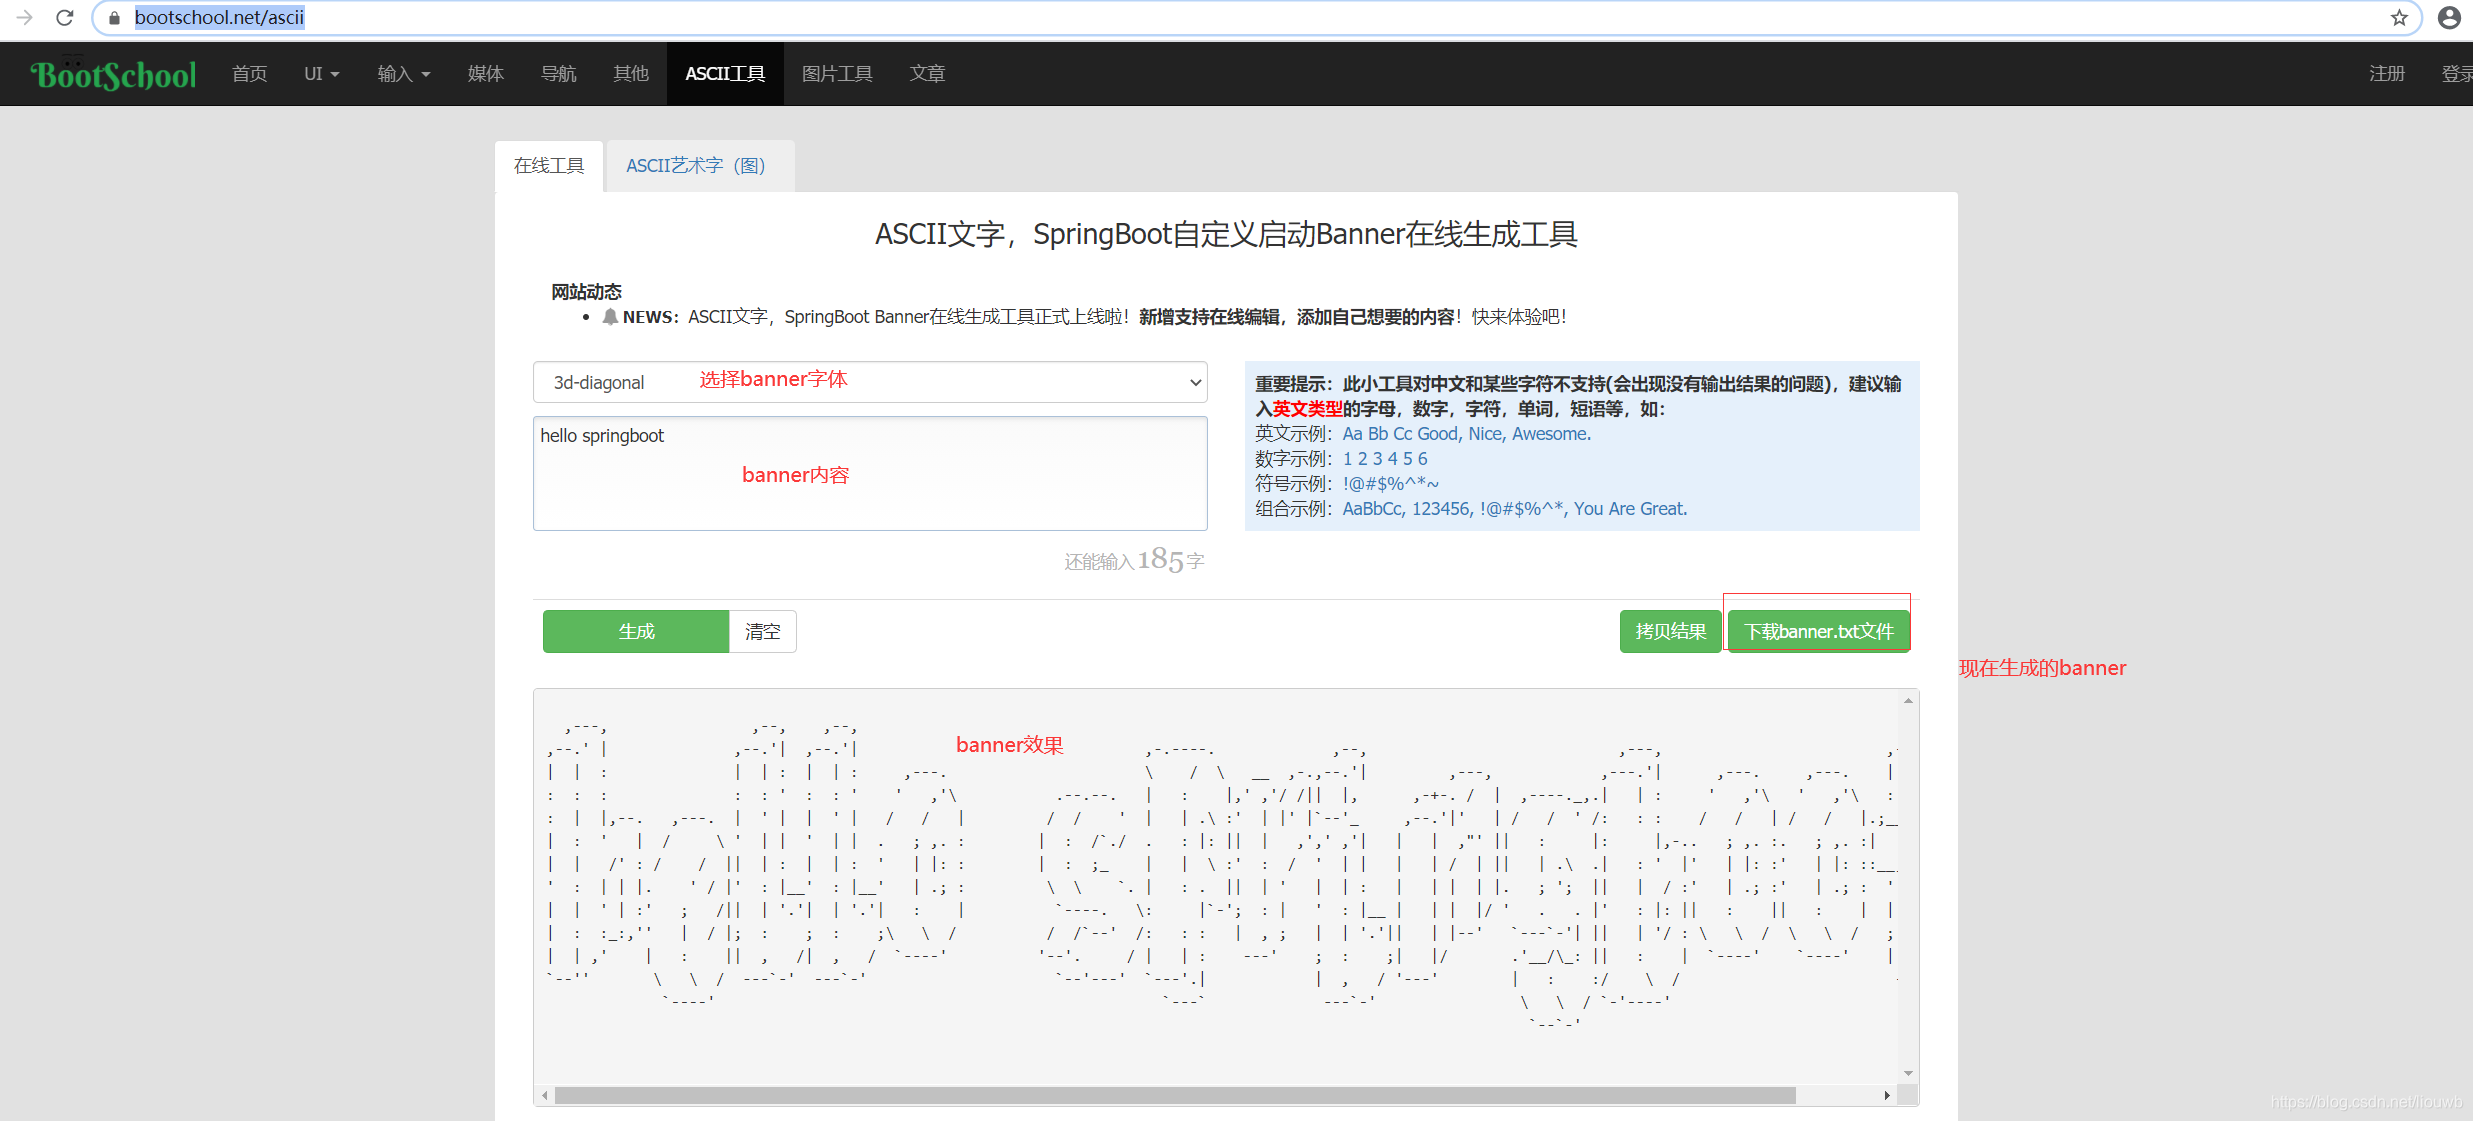Open 导航 navigation item
The height and width of the screenshot is (1121, 2473).
(x=558, y=73)
